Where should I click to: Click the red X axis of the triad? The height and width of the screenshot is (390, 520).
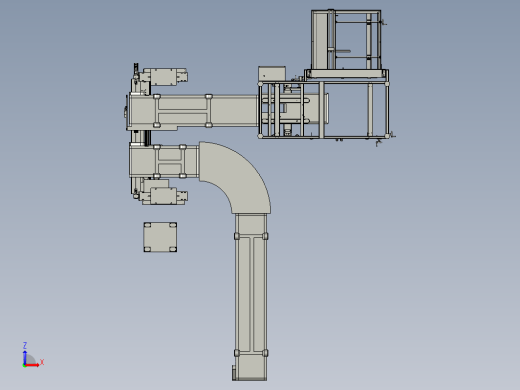(32, 365)
